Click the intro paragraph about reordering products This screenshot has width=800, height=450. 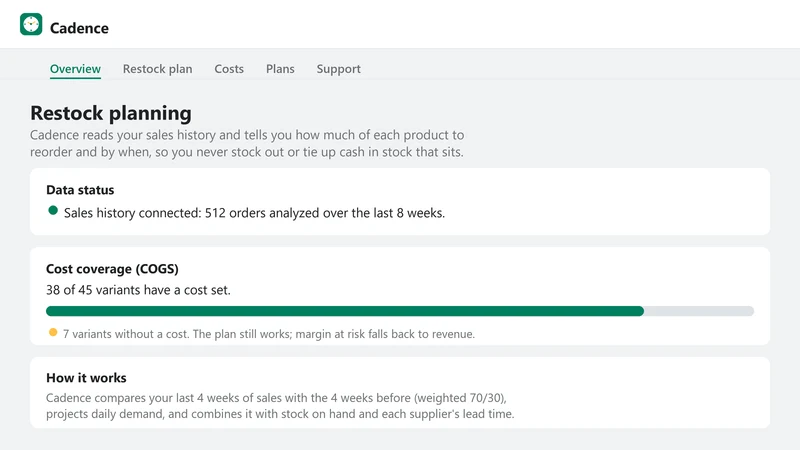(x=247, y=143)
